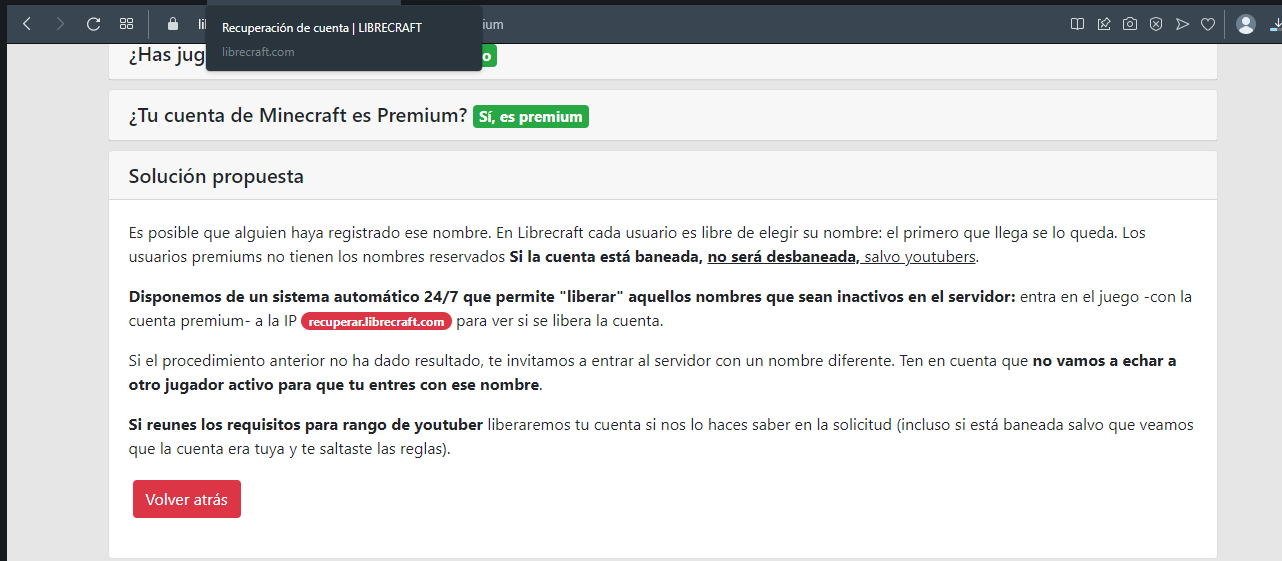Click the green 'Sí, es premium' badge
The height and width of the screenshot is (561, 1282).
click(531, 117)
